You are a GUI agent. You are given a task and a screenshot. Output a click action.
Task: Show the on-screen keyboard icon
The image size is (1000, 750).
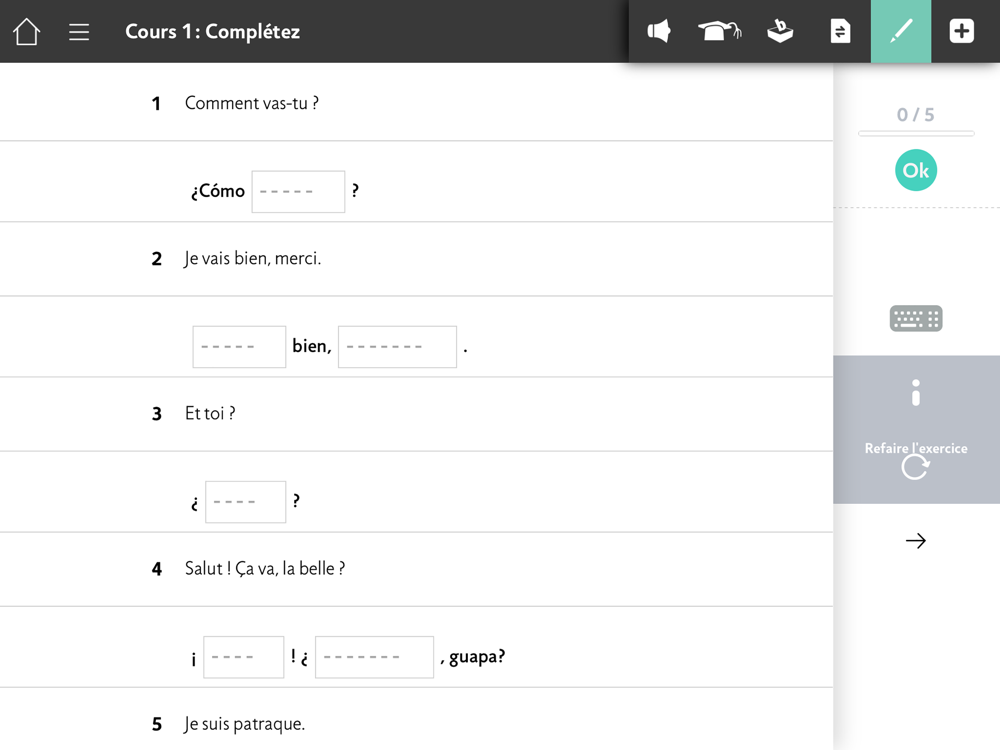[x=916, y=318]
